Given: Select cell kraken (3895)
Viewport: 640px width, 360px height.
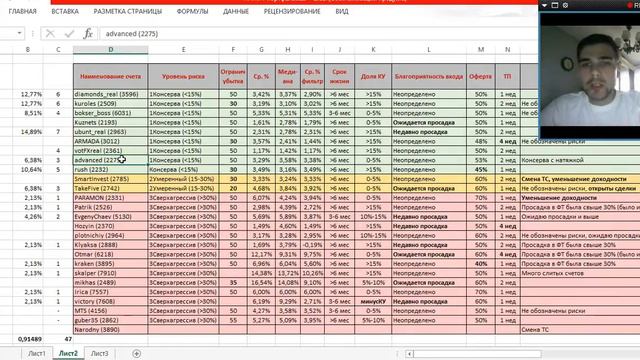Looking at the screenshot, I should click(x=111, y=264).
